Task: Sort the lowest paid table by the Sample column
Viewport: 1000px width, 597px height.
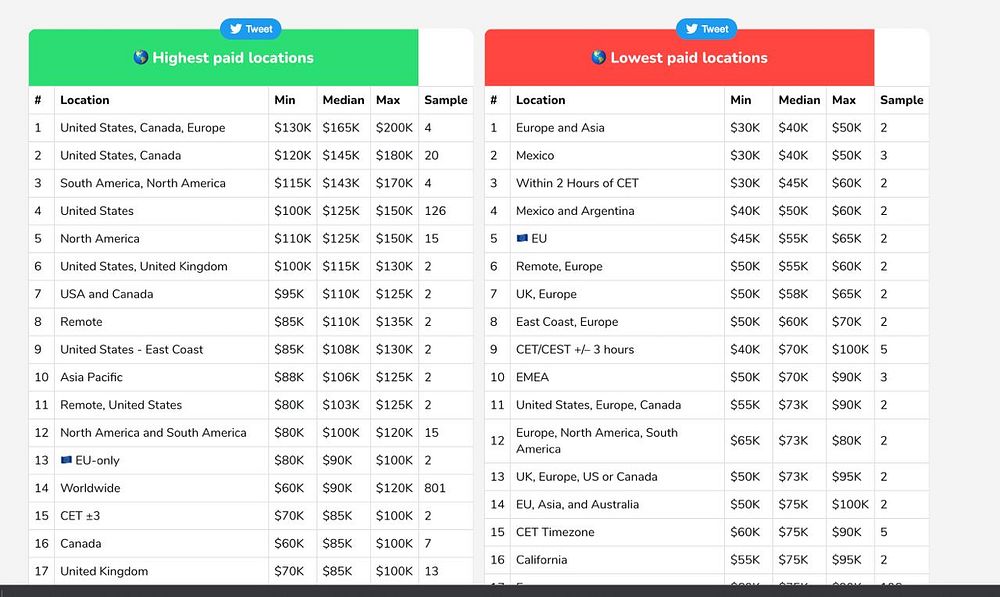Action: tap(901, 100)
